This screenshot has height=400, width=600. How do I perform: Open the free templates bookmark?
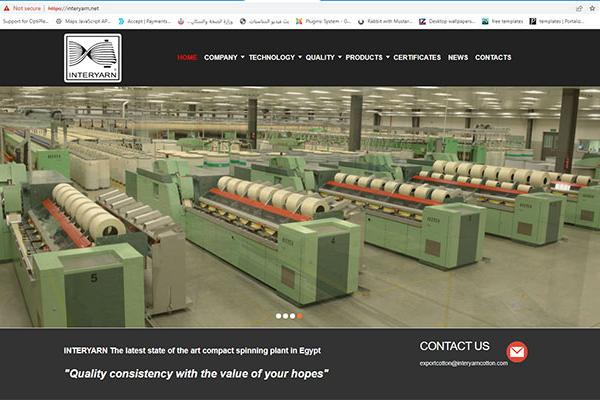click(502, 21)
